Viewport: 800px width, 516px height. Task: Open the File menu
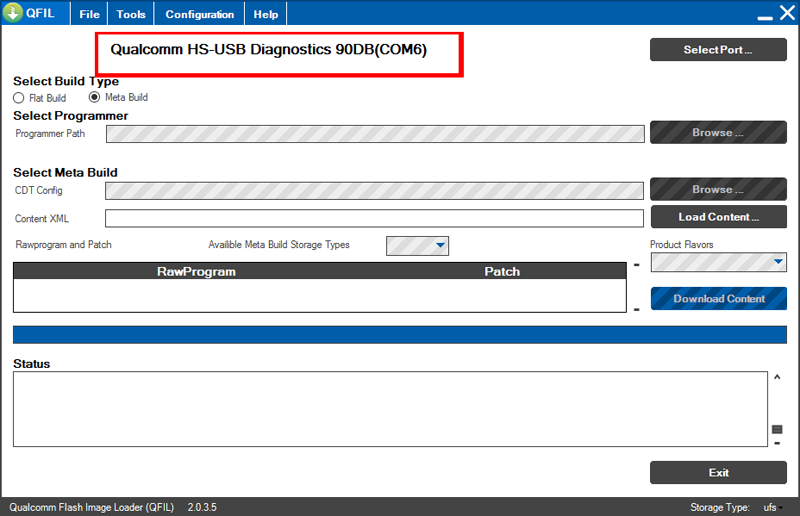pyautogui.click(x=89, y=14)
